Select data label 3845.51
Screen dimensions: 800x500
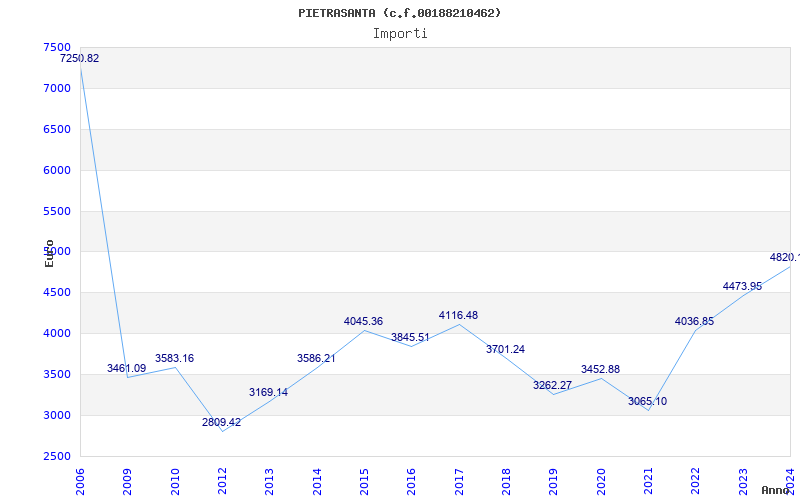pos(410,337)
